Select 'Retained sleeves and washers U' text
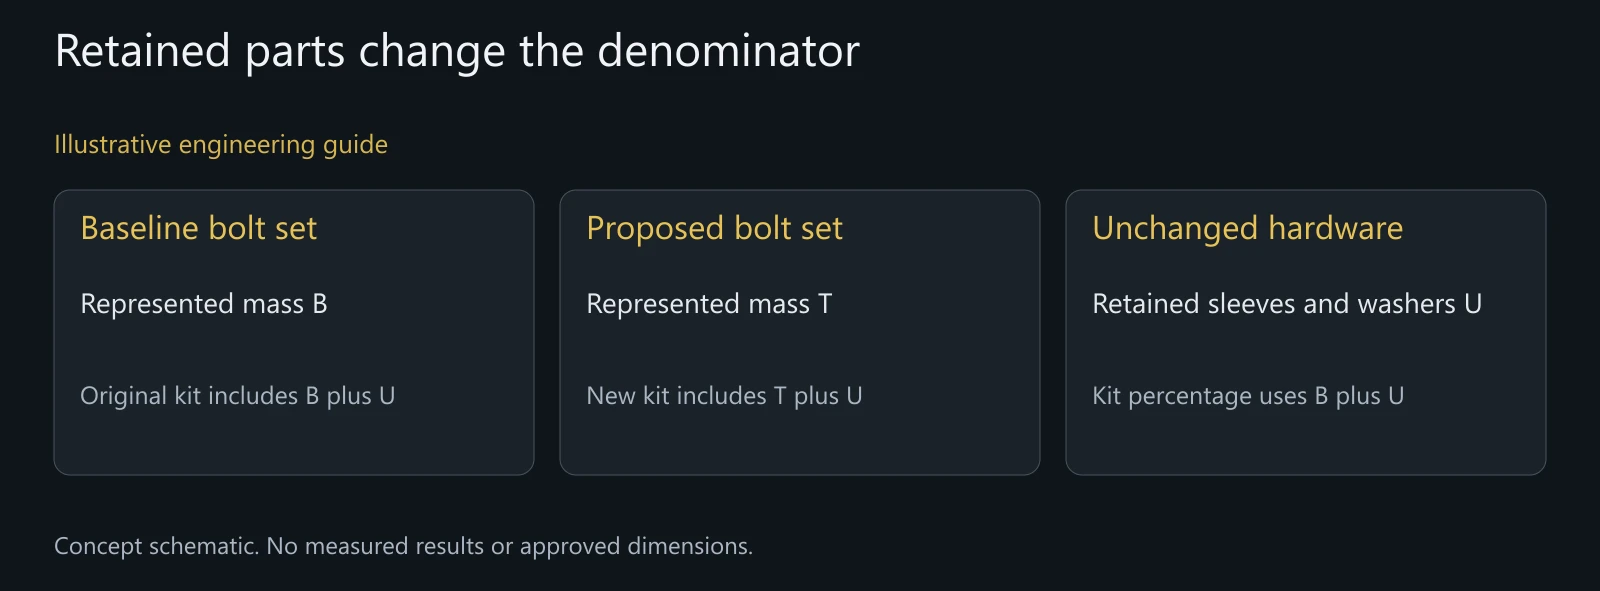 point(1287,303)
